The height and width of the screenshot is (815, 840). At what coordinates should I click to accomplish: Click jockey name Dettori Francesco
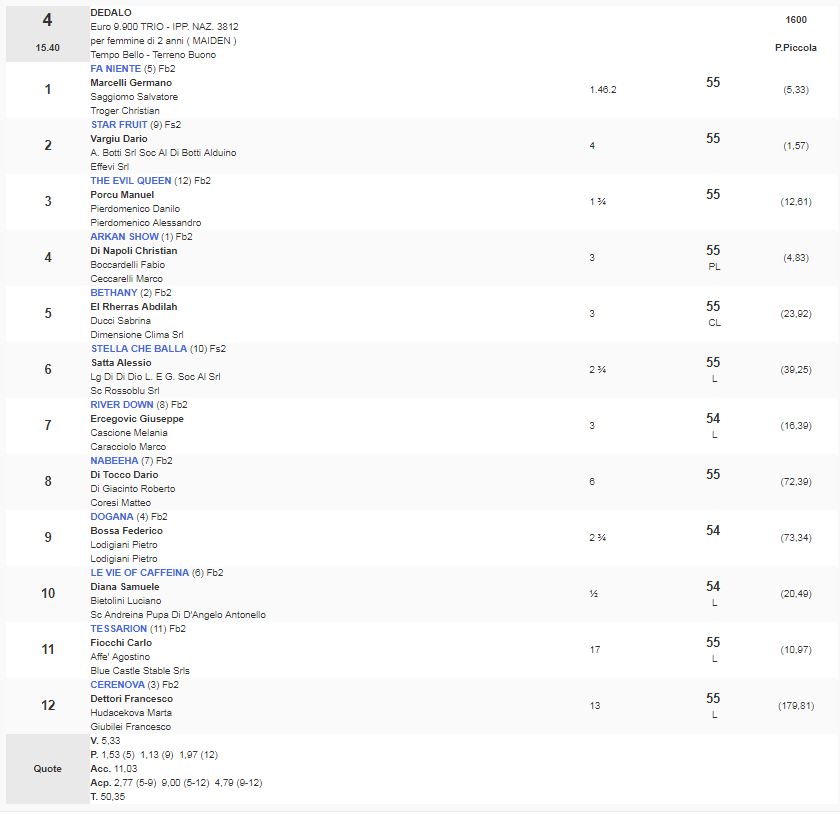coord(131,699)
